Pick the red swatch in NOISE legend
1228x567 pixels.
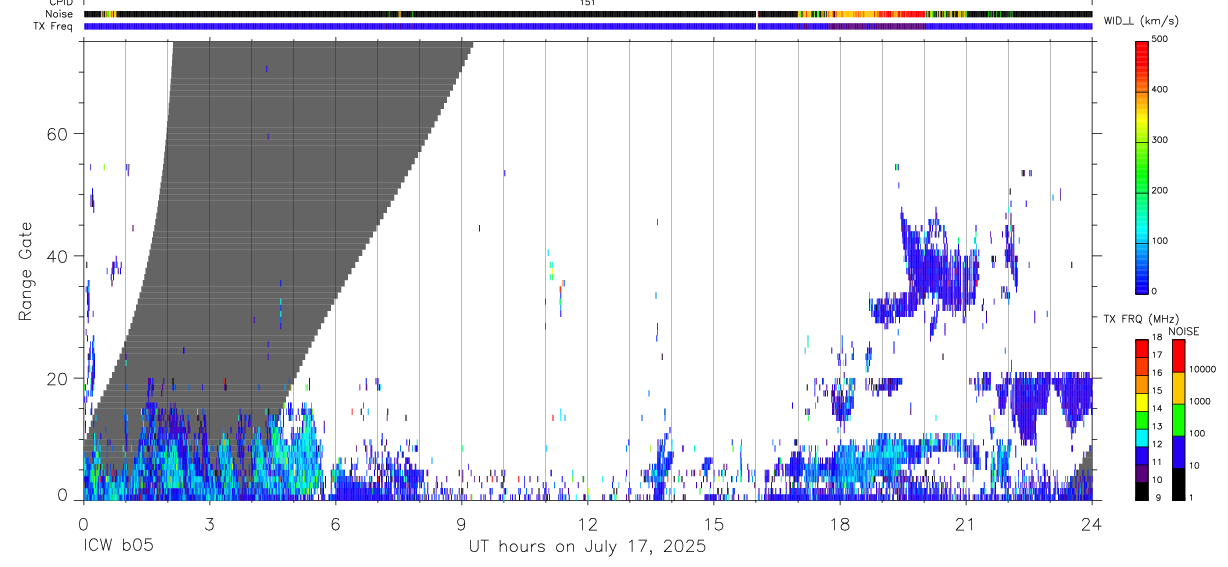[1178, 356]
